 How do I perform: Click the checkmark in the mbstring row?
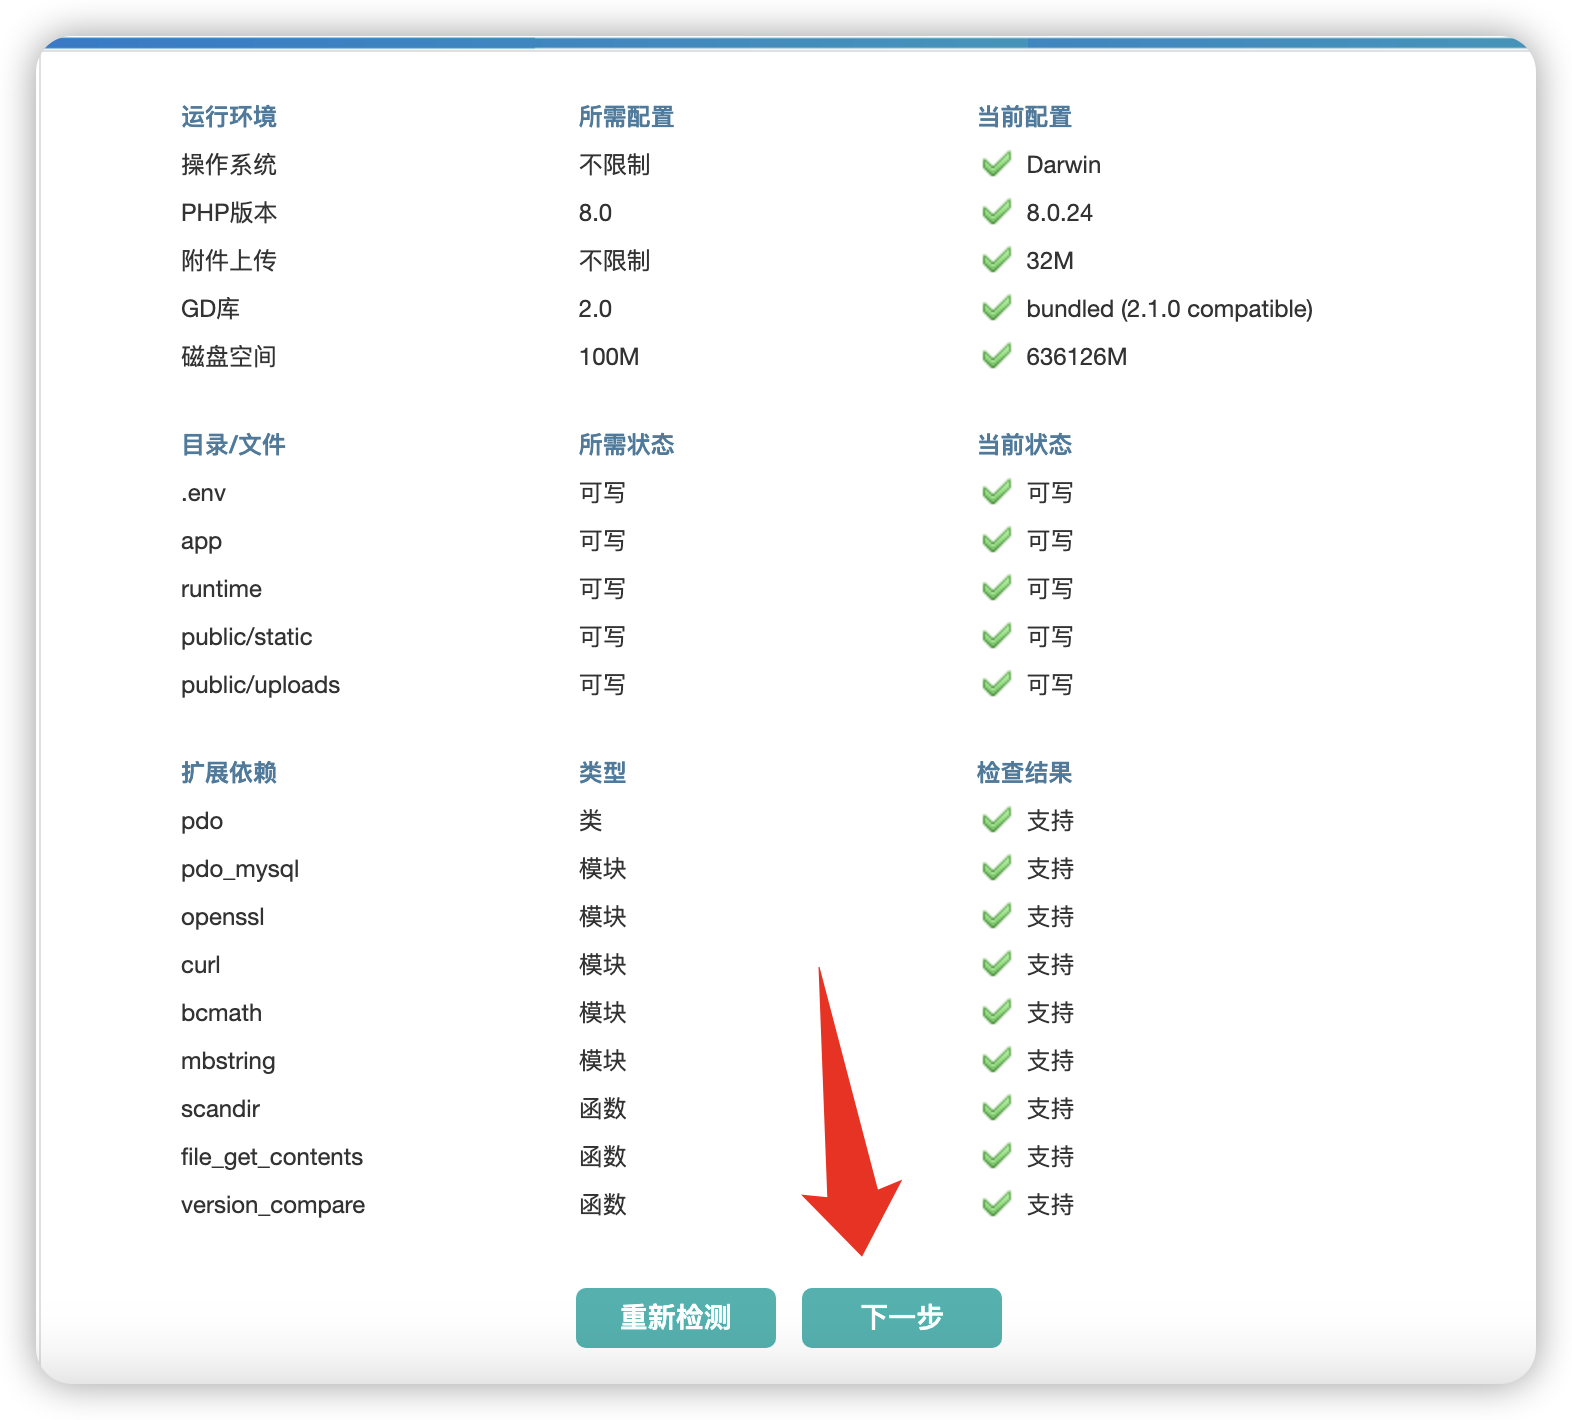(996, 1060)
